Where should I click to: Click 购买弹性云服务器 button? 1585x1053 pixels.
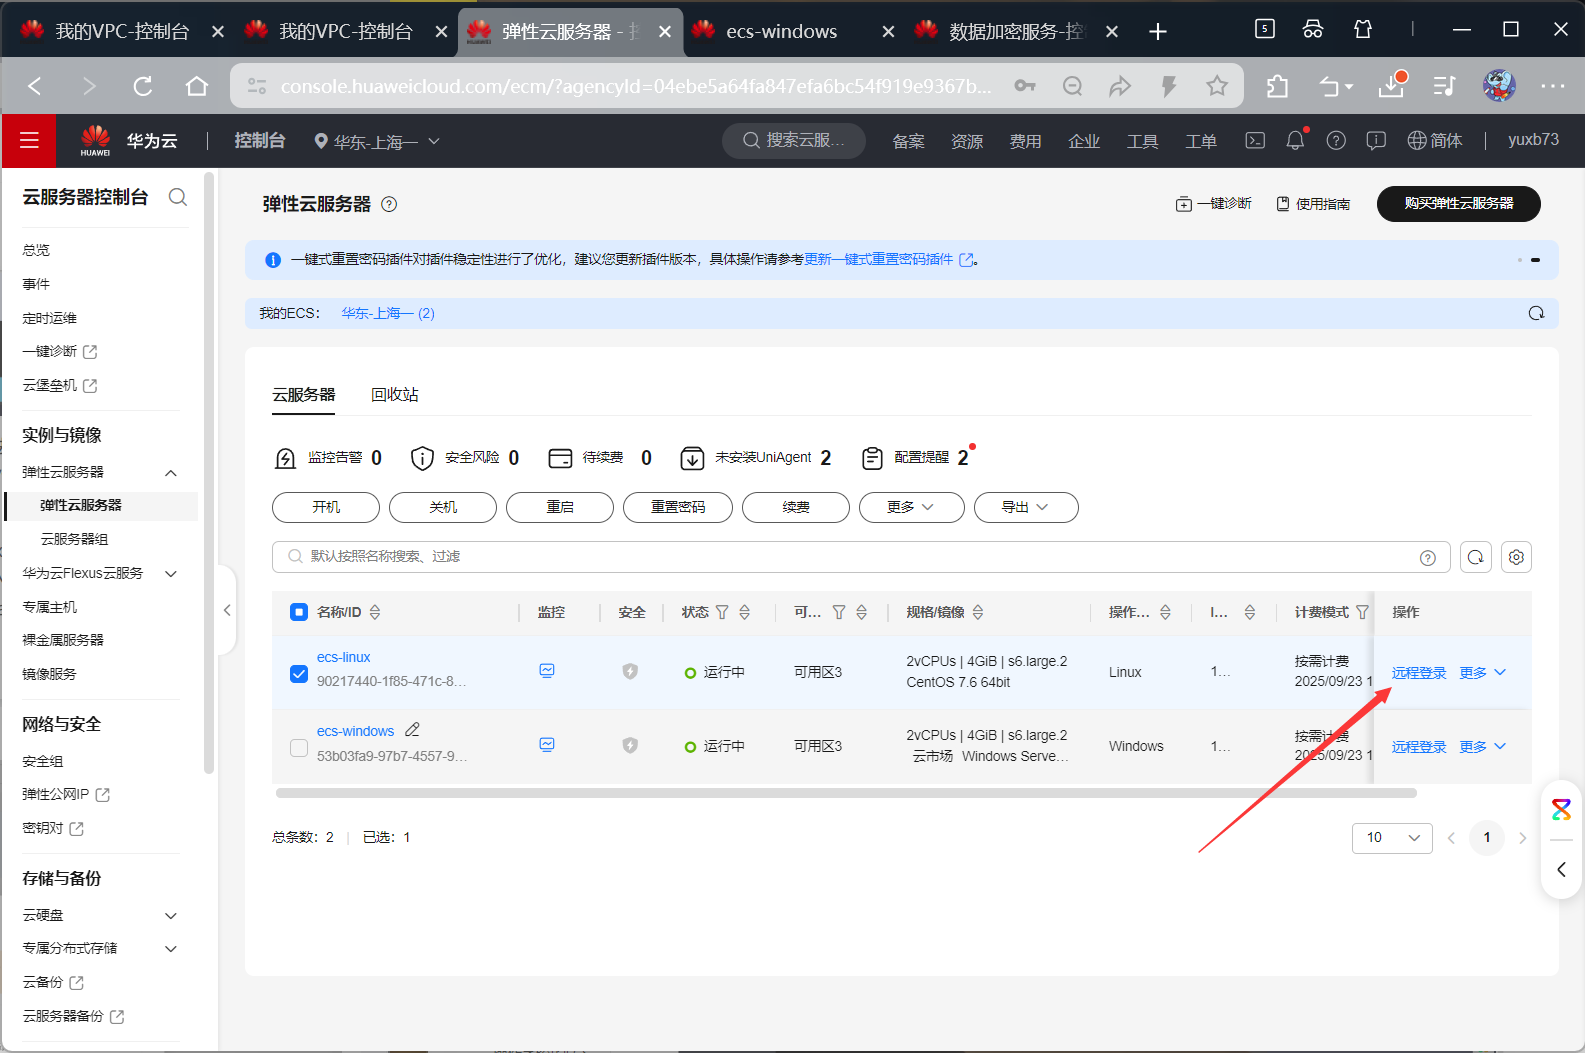[x=1458, y=203]
